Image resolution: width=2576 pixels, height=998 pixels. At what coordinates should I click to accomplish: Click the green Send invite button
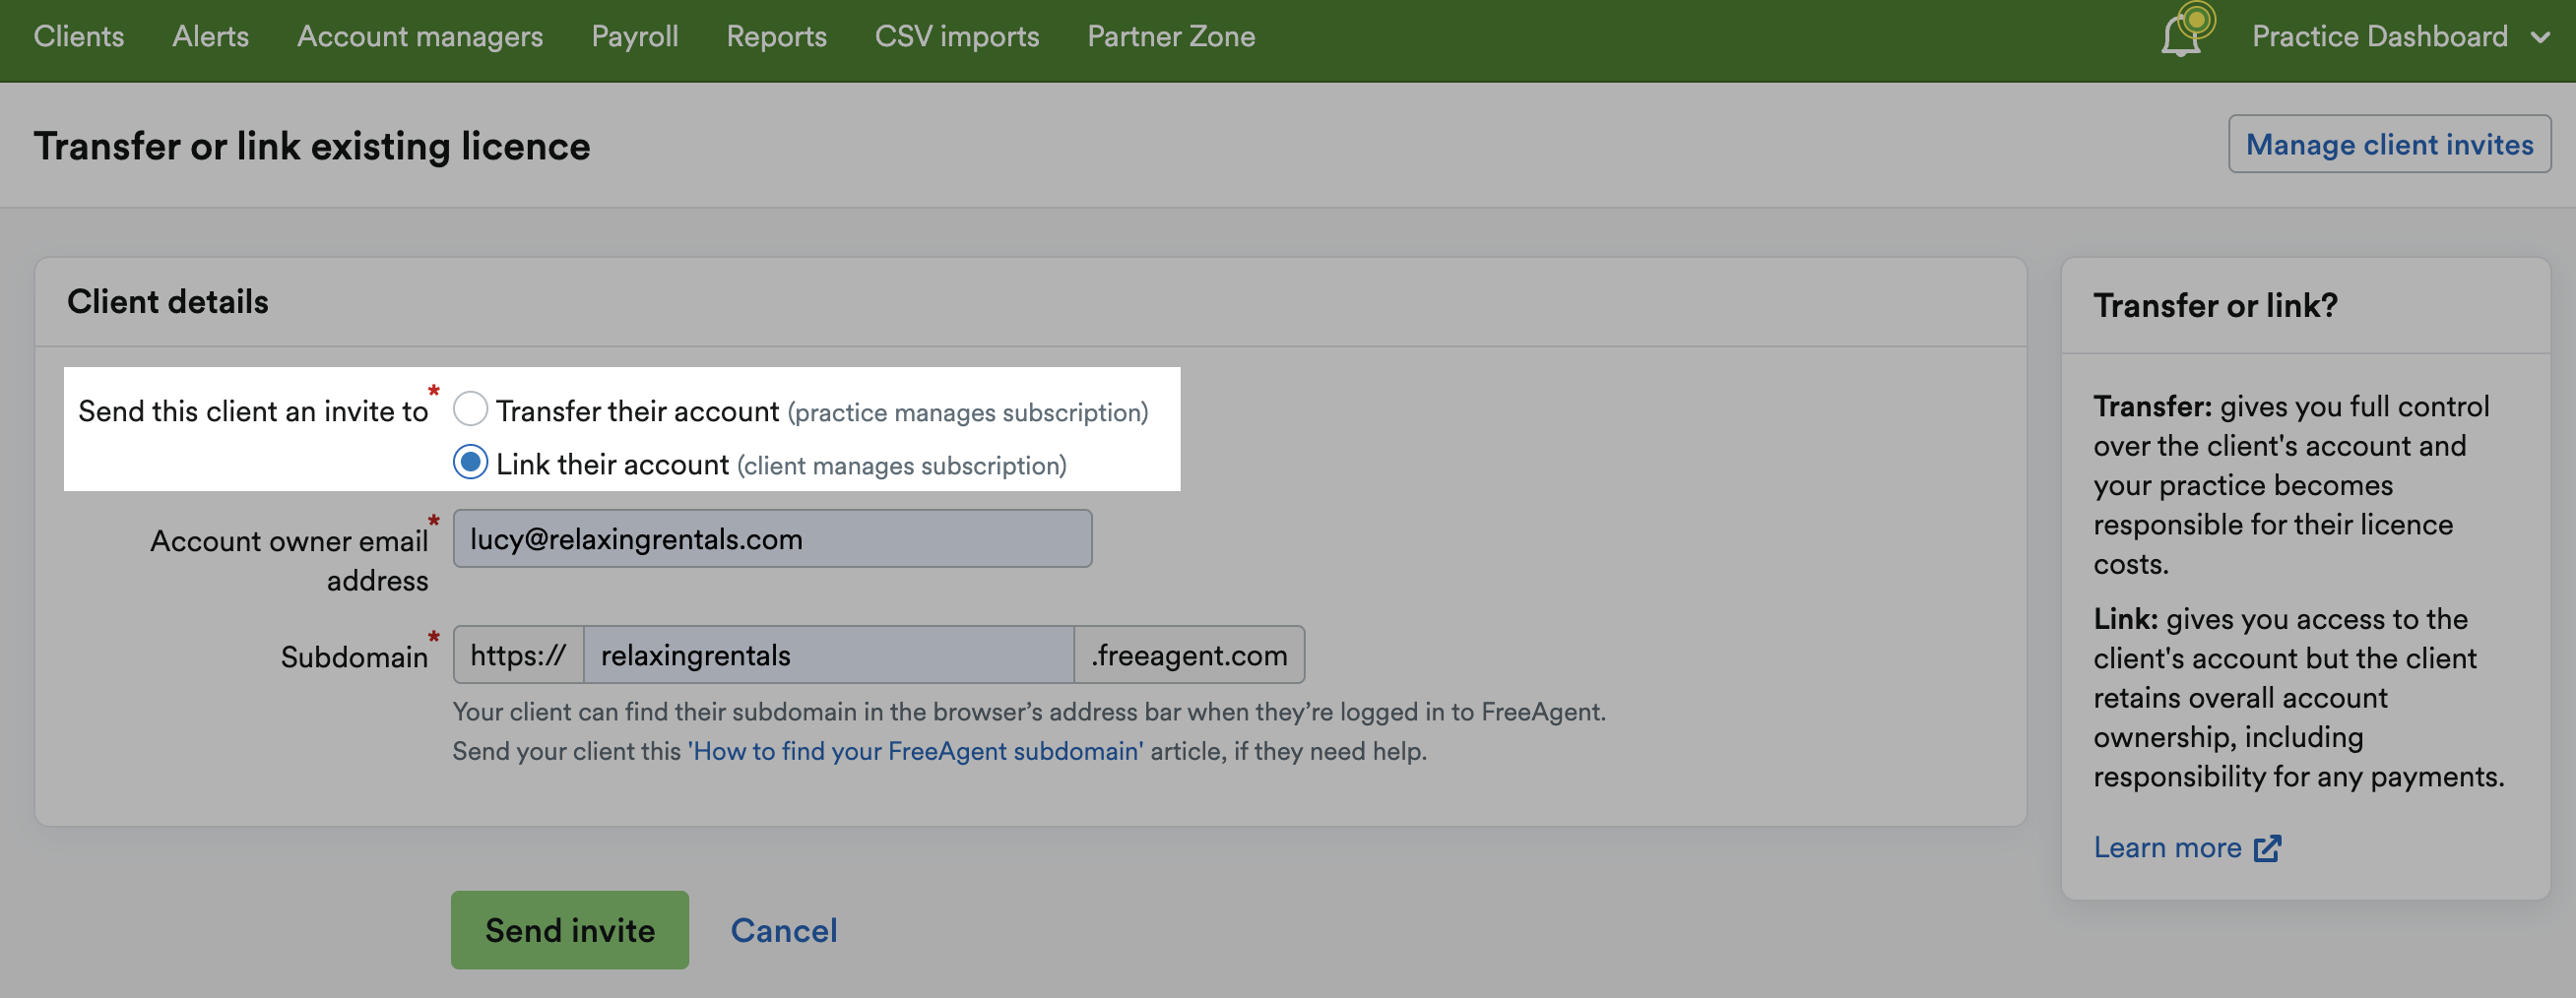point(570,930)
